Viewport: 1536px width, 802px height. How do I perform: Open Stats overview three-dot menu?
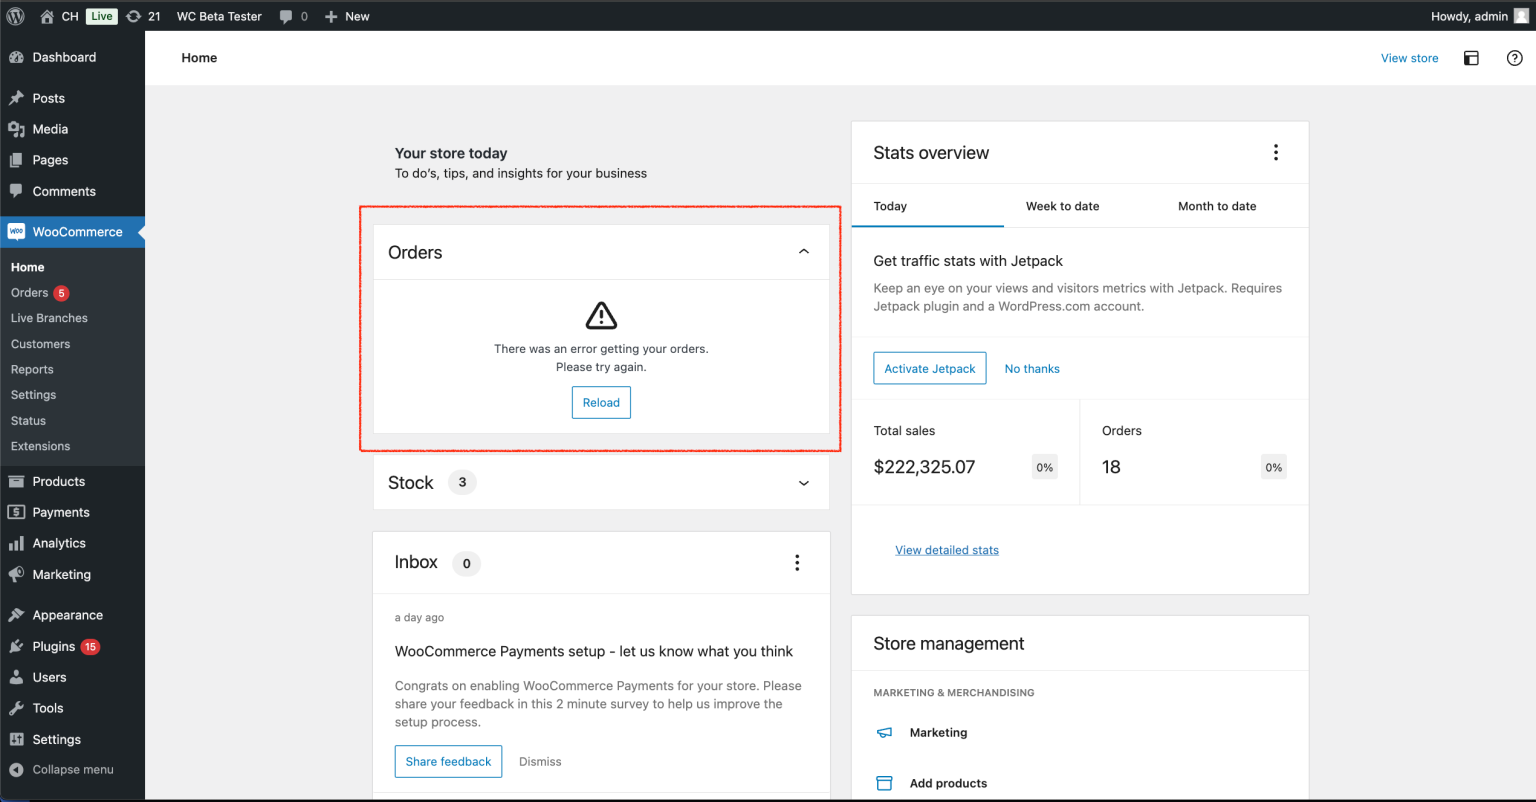pyautogui.click(x=1275, y=153)
